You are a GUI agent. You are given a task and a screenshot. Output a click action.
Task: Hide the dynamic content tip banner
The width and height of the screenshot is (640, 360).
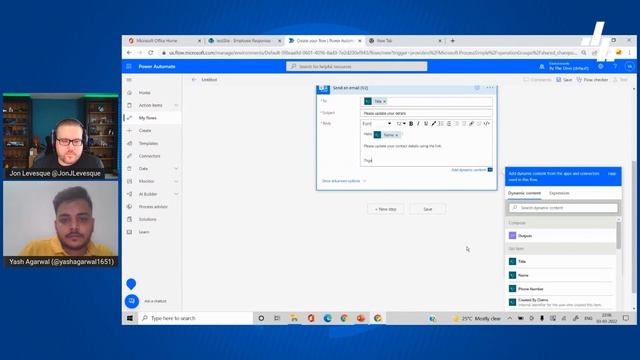pyautogui.click(x=612, y=174)
